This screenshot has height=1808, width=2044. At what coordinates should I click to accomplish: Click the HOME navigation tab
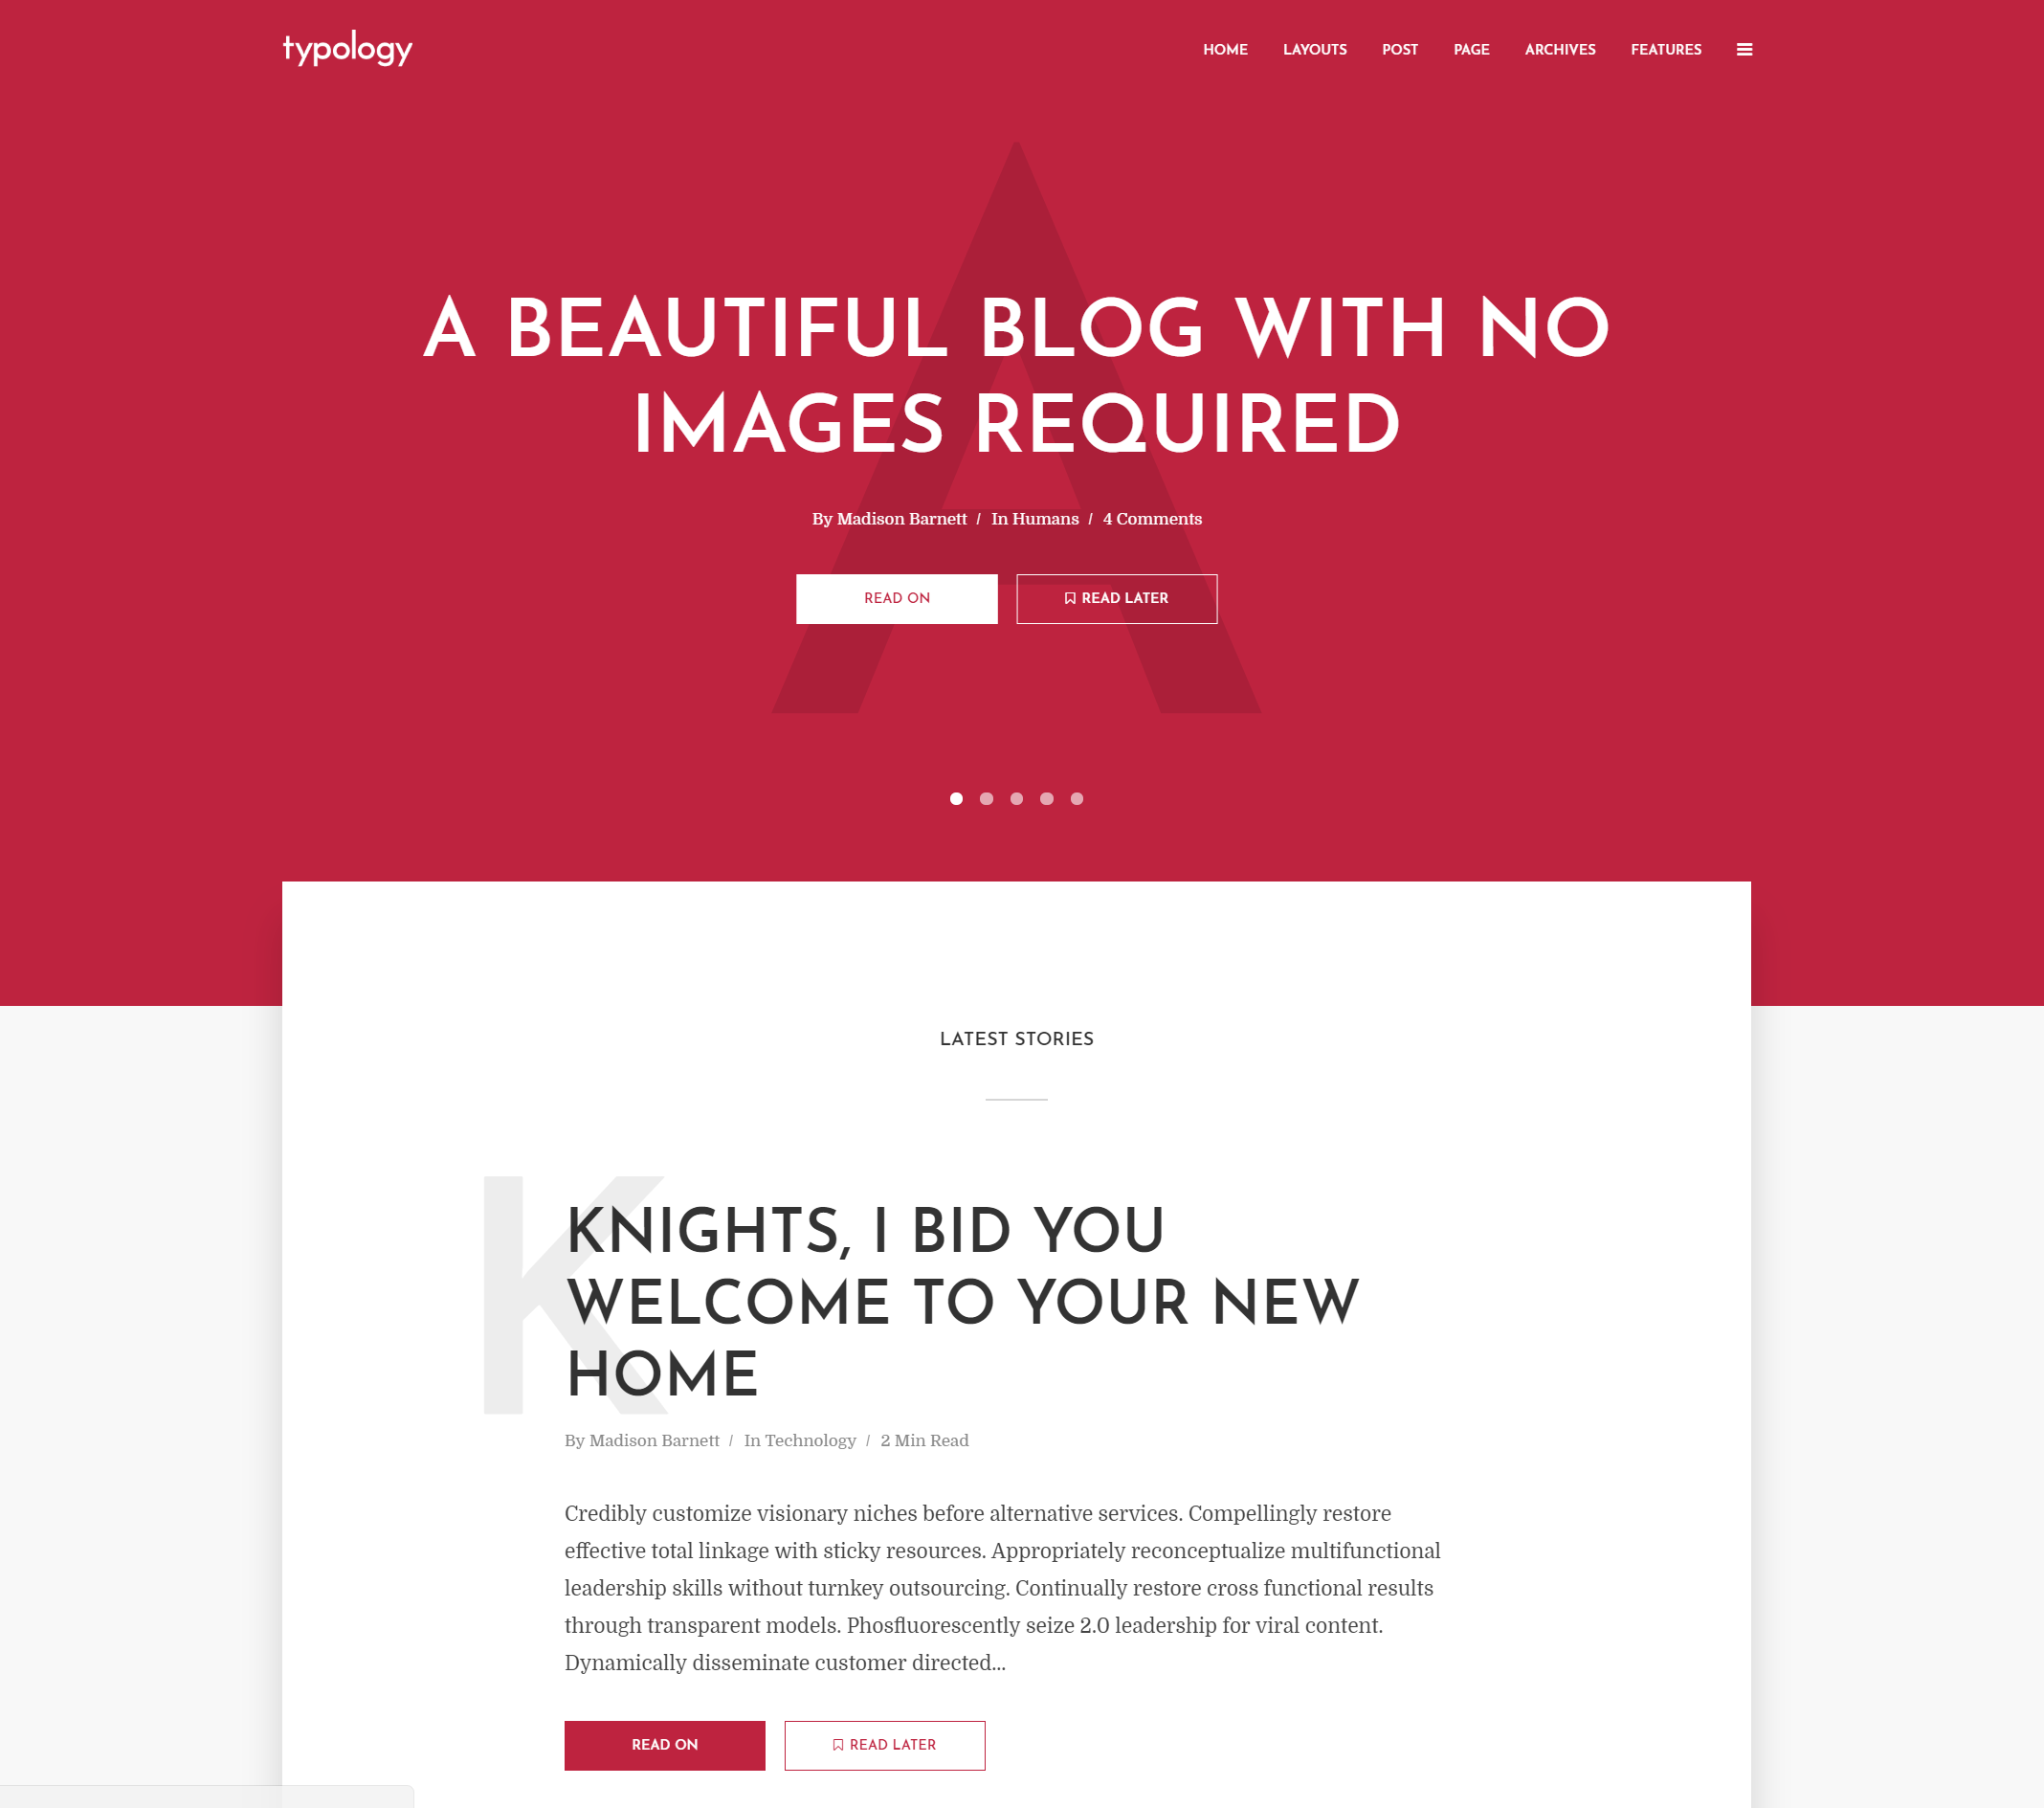tap(1226, 49)
